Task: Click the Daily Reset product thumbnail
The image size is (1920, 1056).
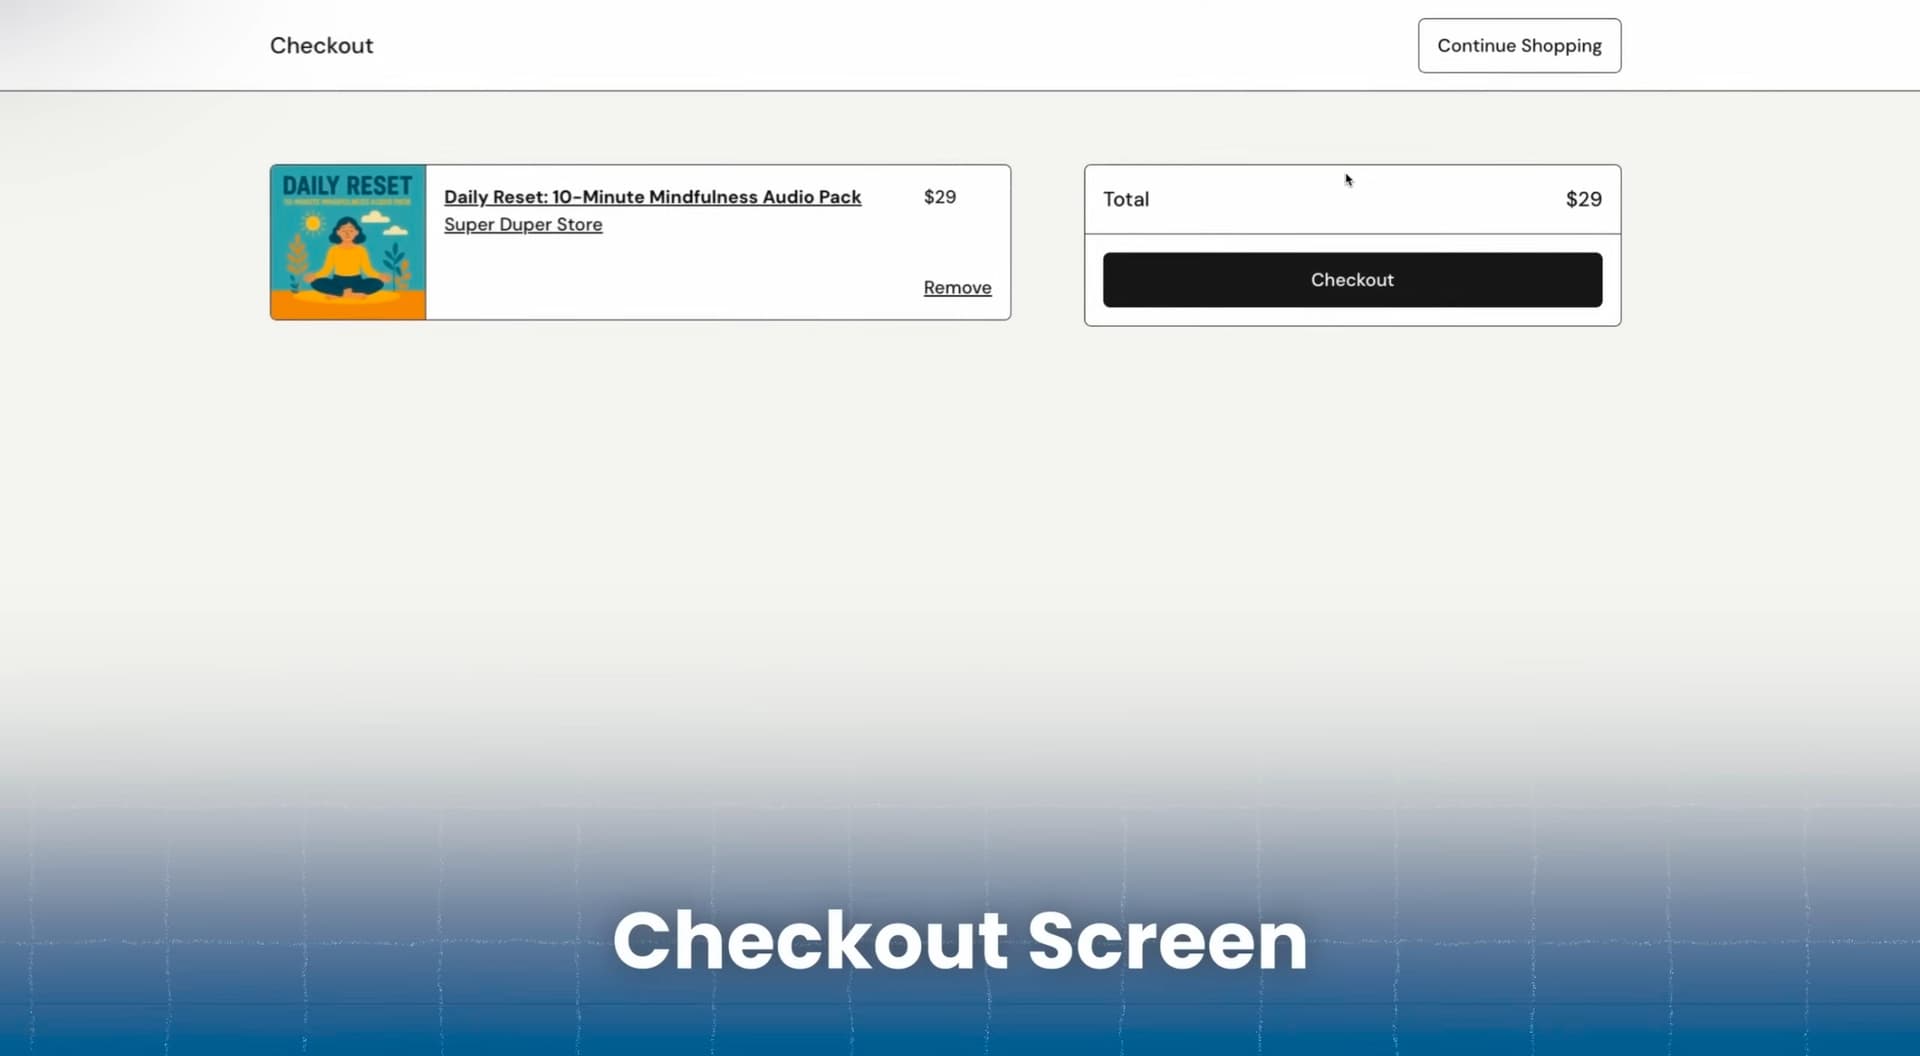Action: 348,243
